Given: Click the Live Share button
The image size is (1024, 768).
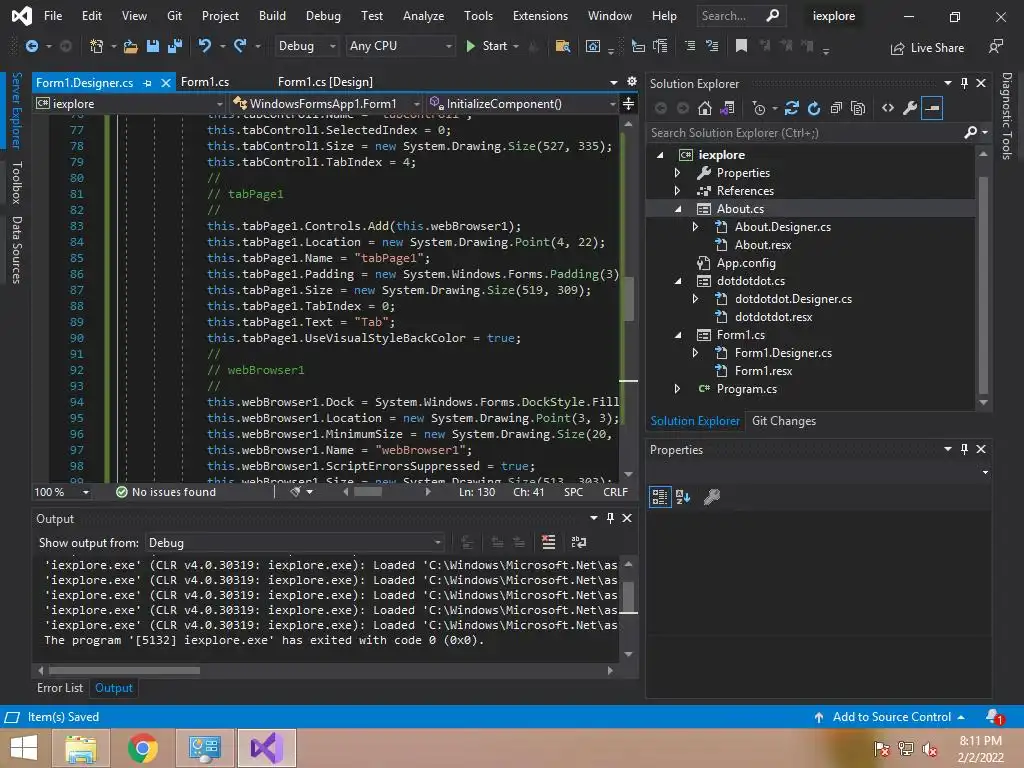Looking at the screenshot, I should coord(927,48).
